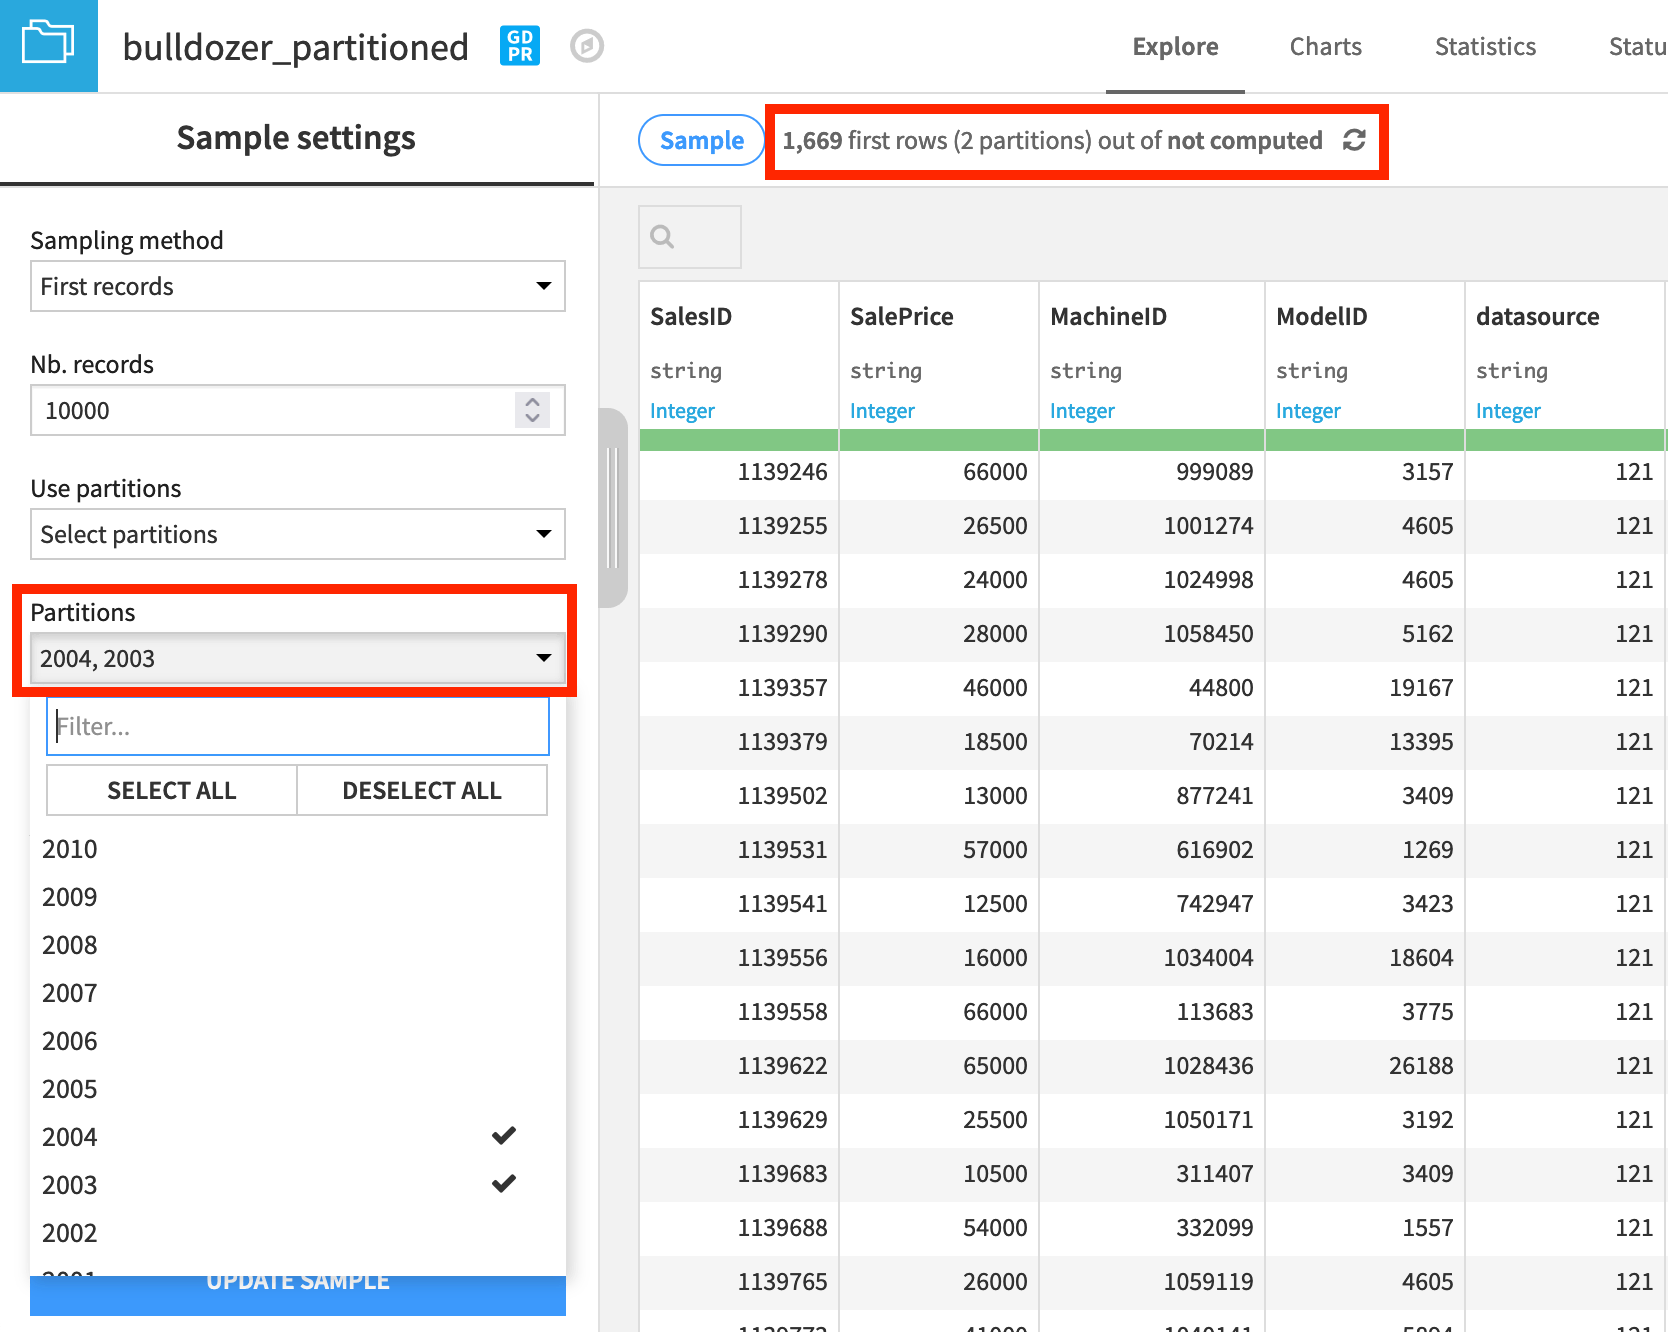Click ModelID cell 1557
Image resolution: width=1668 pixels, height=1332 pixels.
(x=1365, y=1228)
